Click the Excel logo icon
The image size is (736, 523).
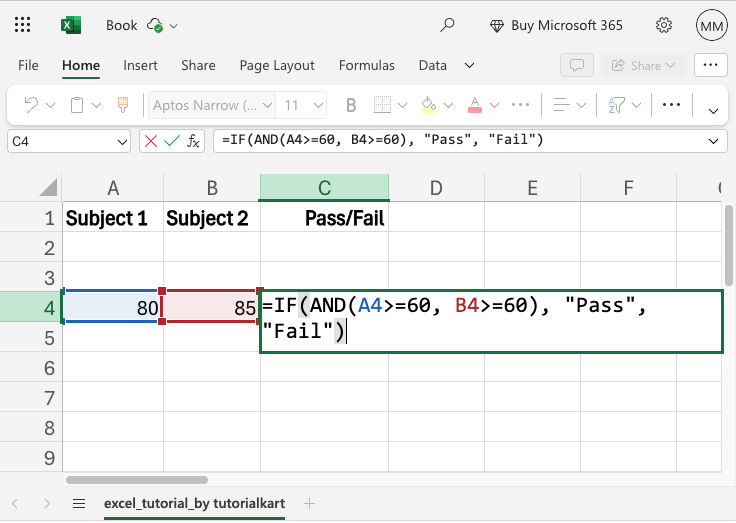click(71, 25)
